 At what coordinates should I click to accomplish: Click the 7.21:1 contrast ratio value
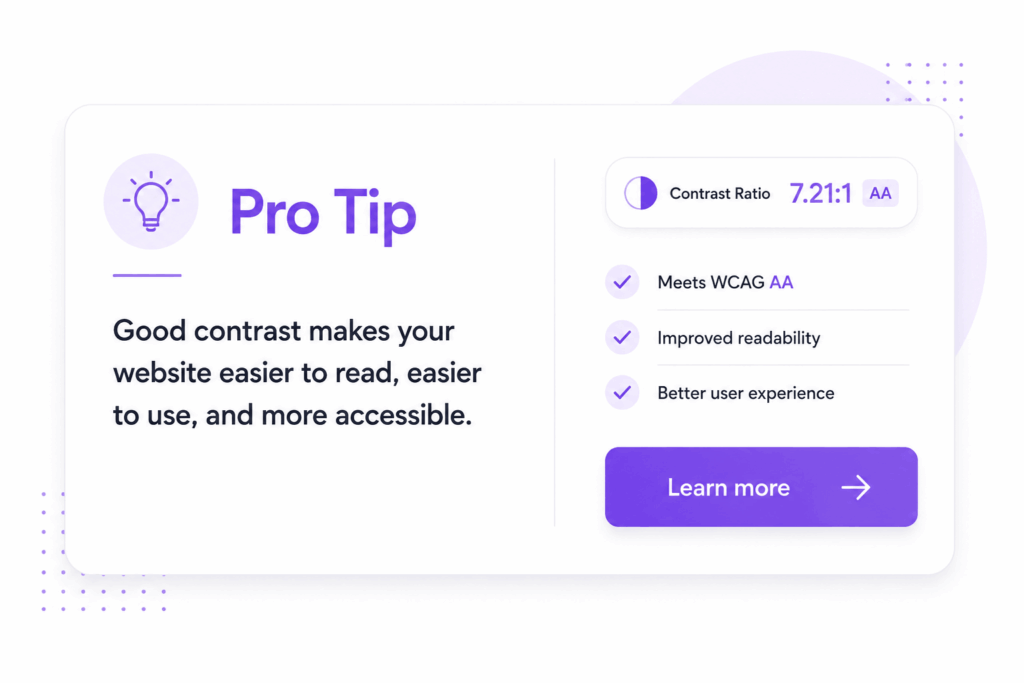[820, 193]
